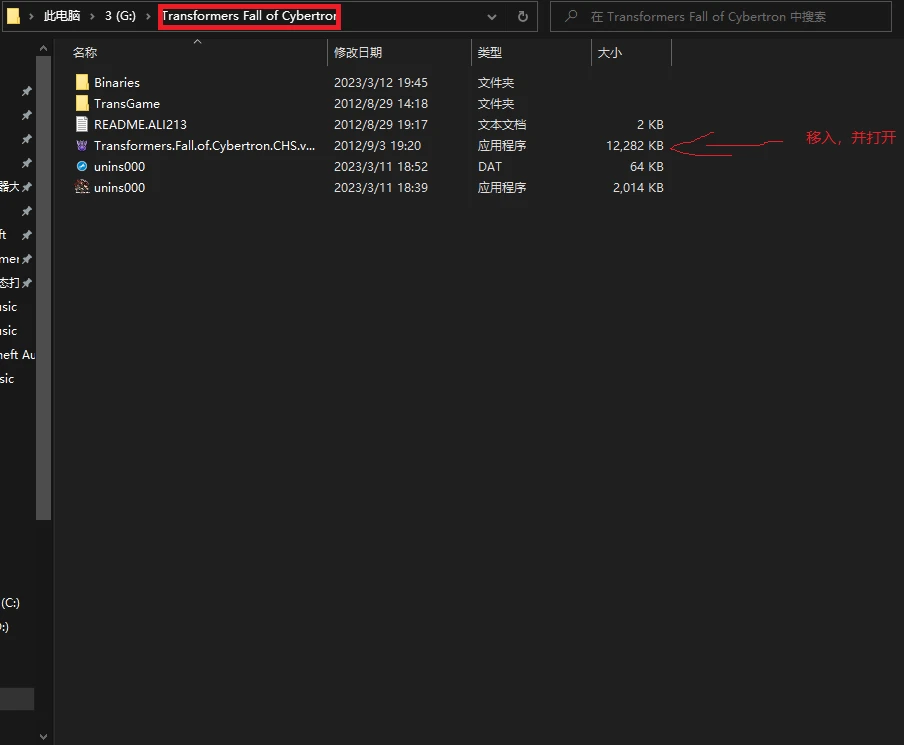Viewport: 904px width, 745px height.
Task: Click date 2023/3/11 18:39
Action: (x=381, y=187)
